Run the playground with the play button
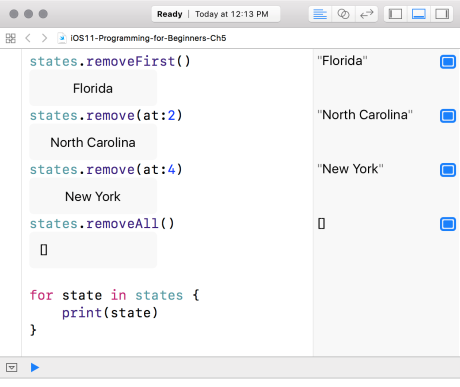460x387 pixels. click(35, 367)
